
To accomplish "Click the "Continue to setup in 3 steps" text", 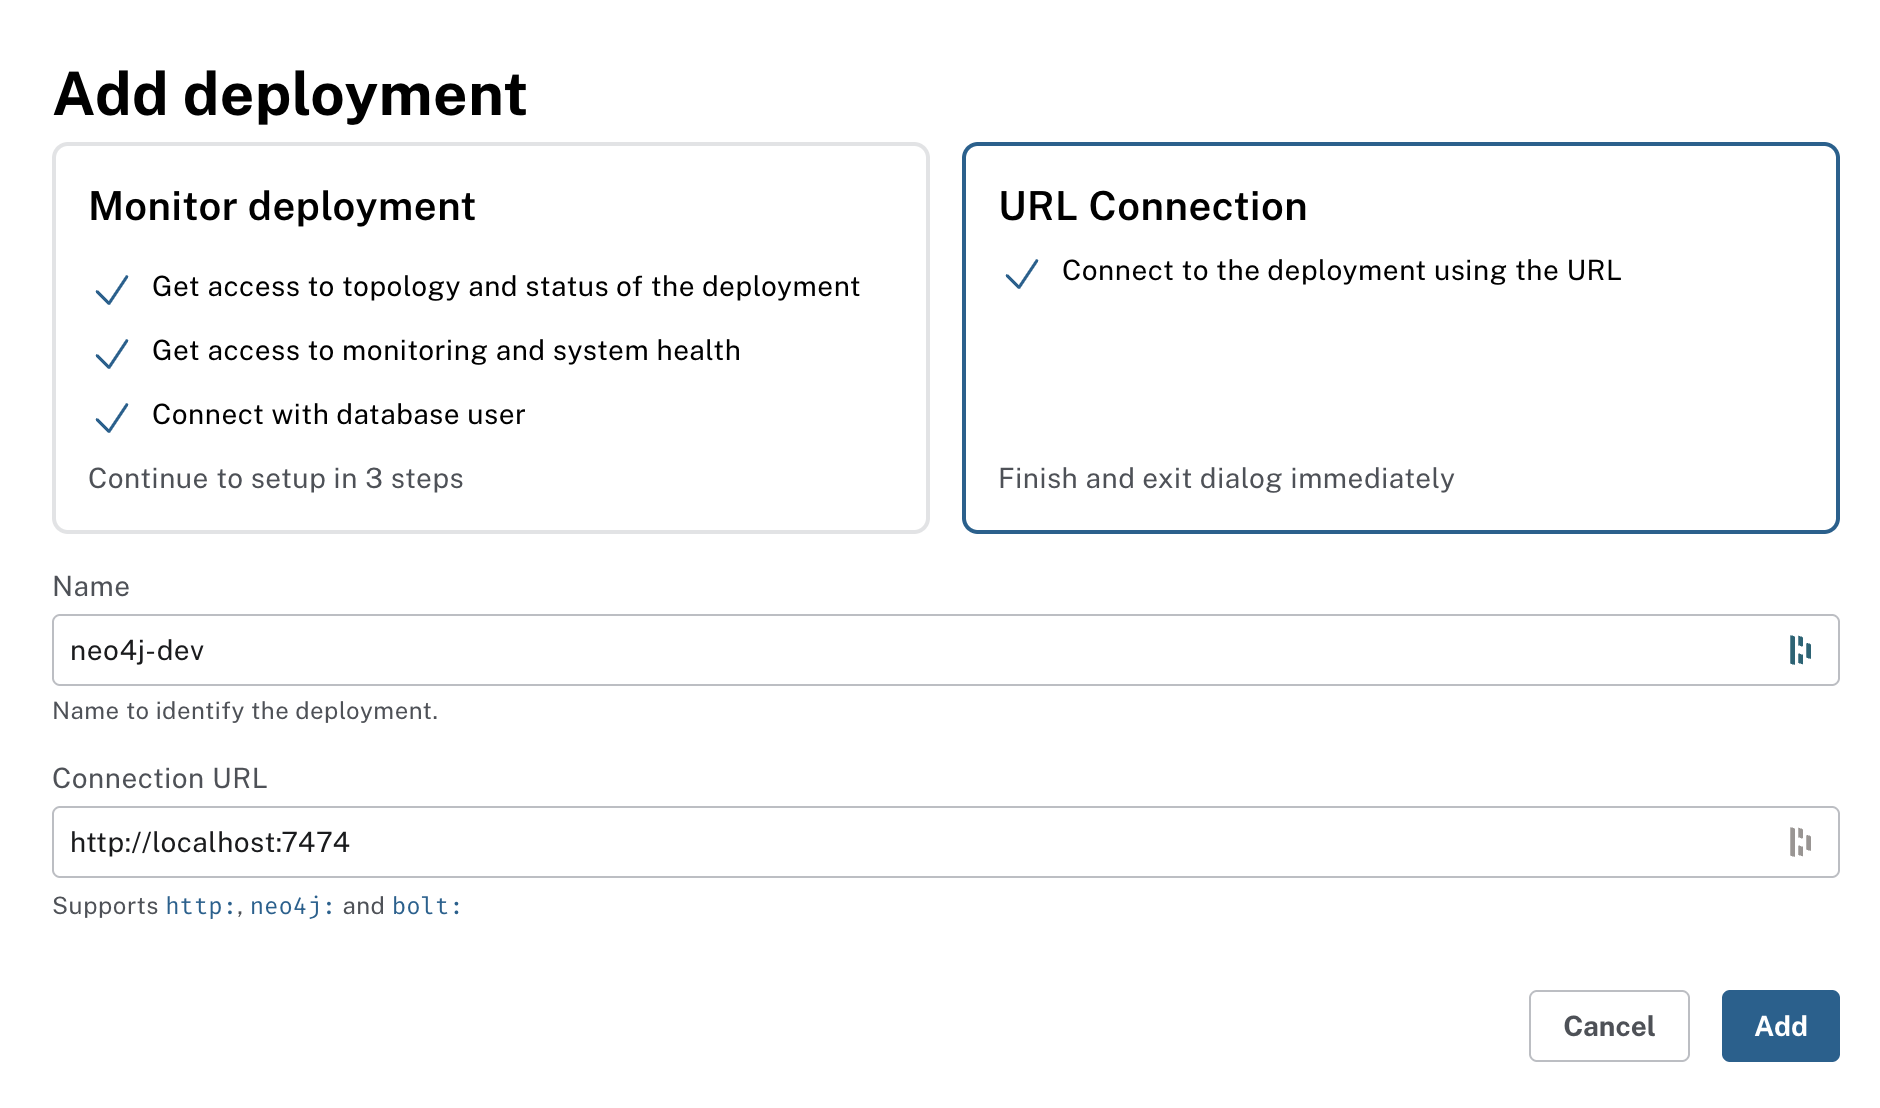I will 276,479.
